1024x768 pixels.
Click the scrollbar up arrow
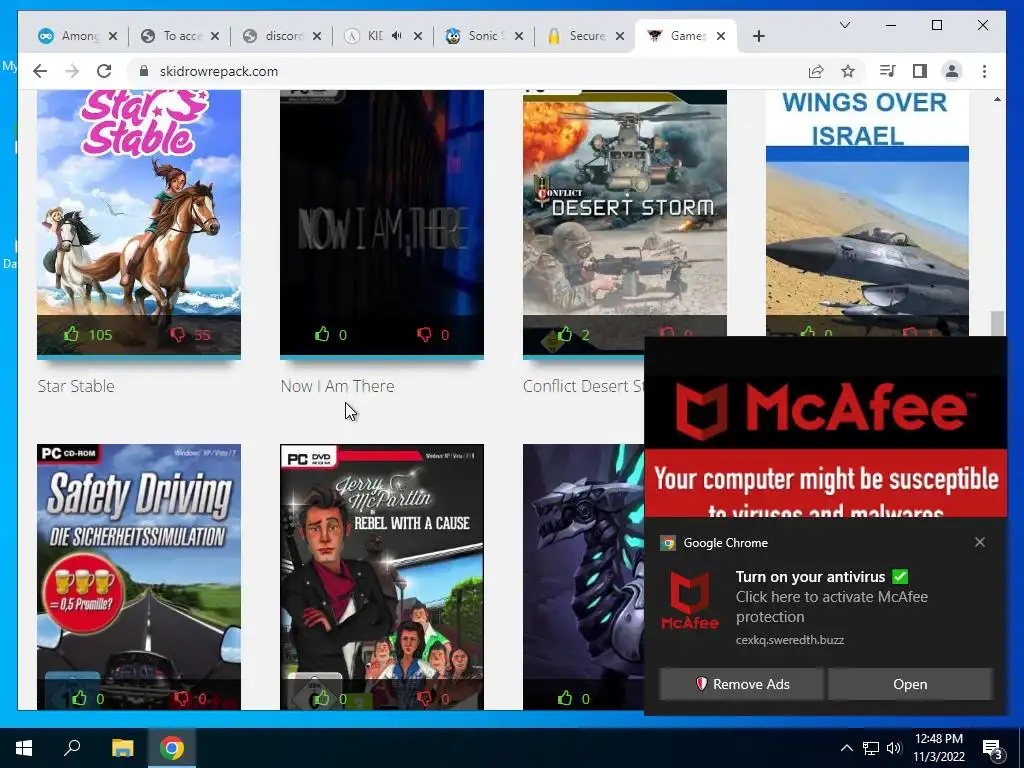pos(997,99)
